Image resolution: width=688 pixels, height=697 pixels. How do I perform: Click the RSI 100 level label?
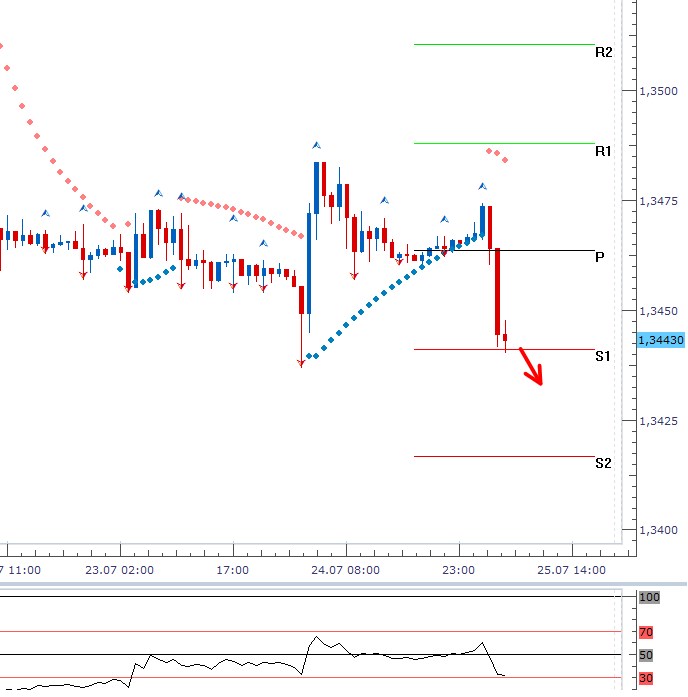coord(649,597)
